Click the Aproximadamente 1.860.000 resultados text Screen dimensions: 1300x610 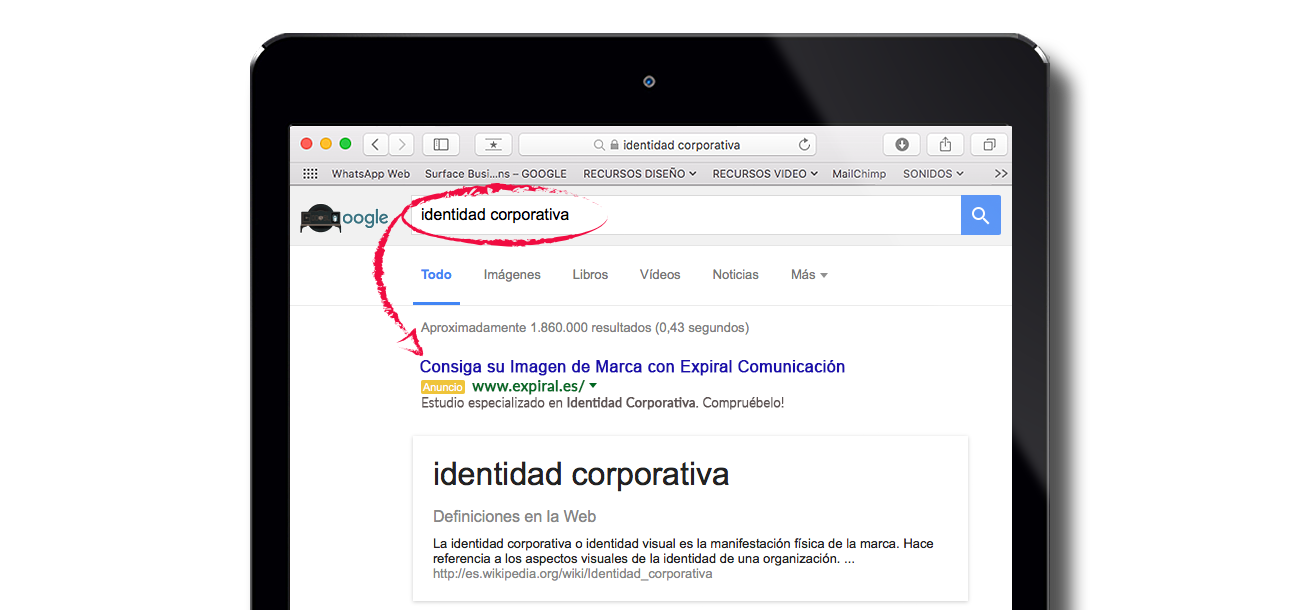pos(585,327)
